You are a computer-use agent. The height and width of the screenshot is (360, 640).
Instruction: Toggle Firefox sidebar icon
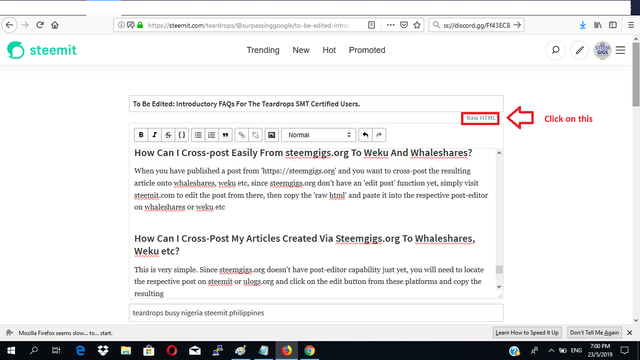pos(613,25)
